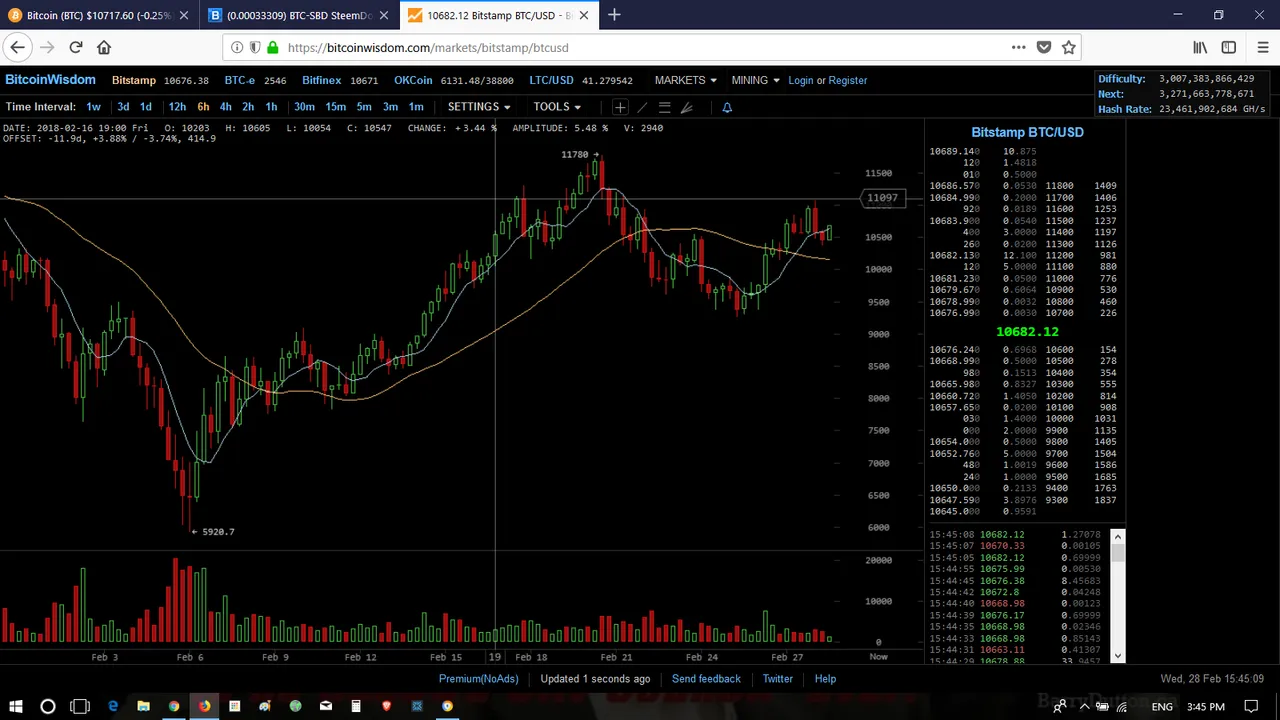Open page actions three-dot menu
1280x720 pixels.
(1018, 47)
